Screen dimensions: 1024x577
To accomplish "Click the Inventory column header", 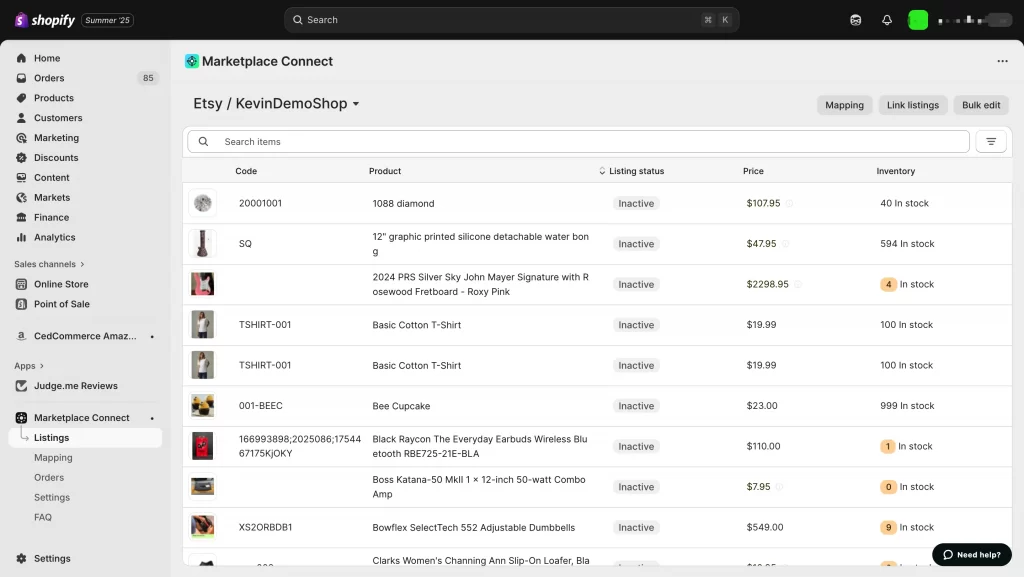I will point(895,171).
